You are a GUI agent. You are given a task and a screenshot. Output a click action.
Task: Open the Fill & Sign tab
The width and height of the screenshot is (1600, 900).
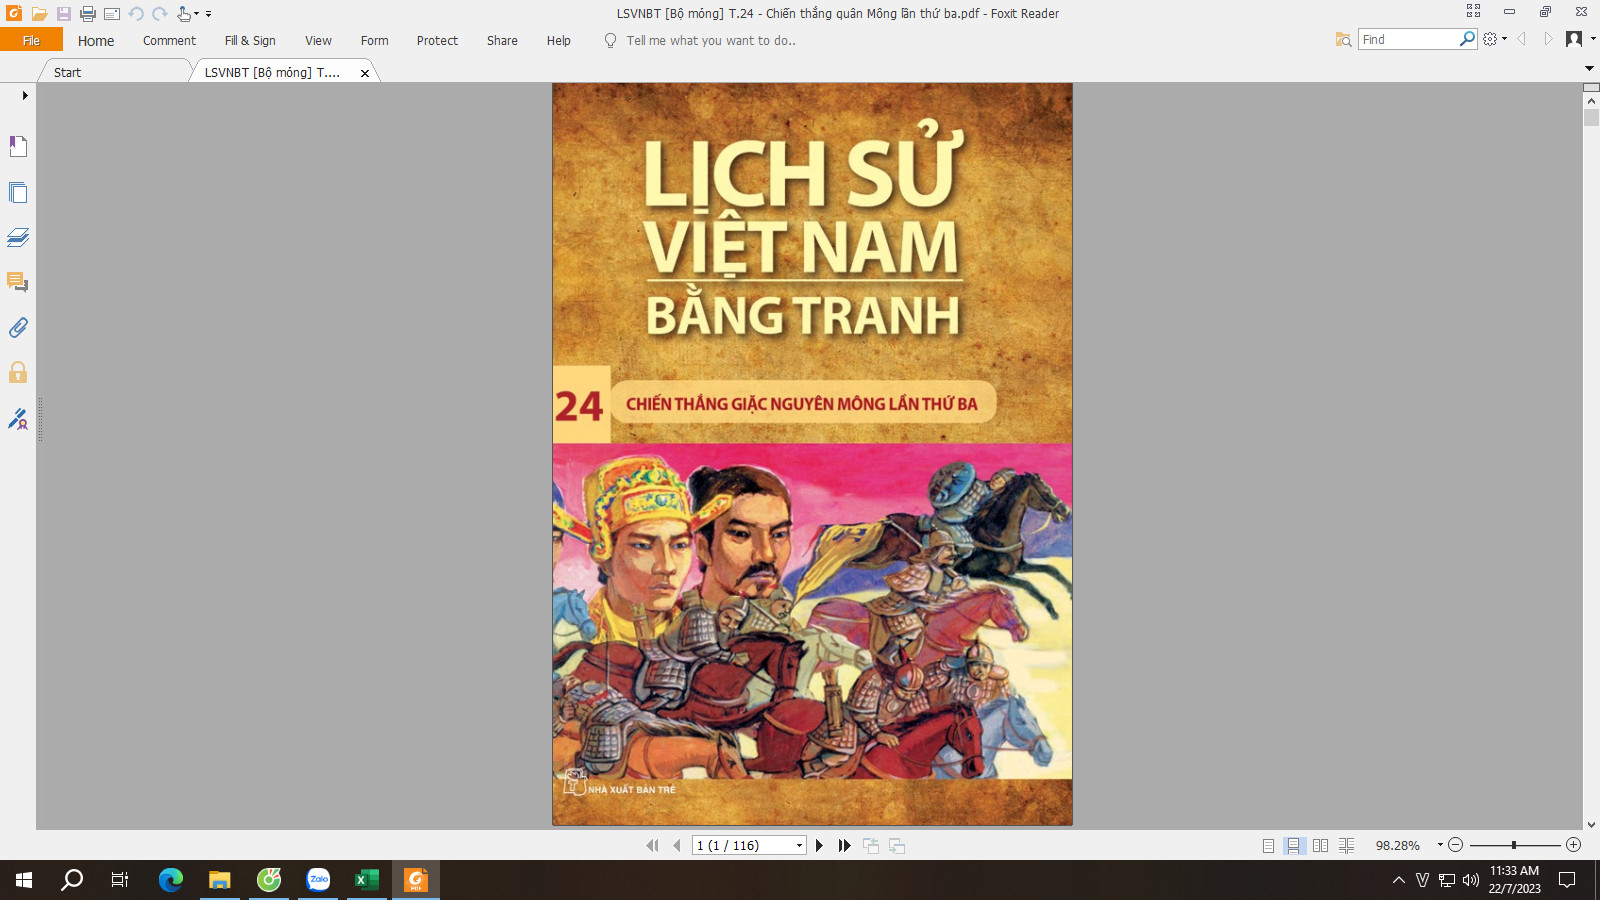[250, 40]
